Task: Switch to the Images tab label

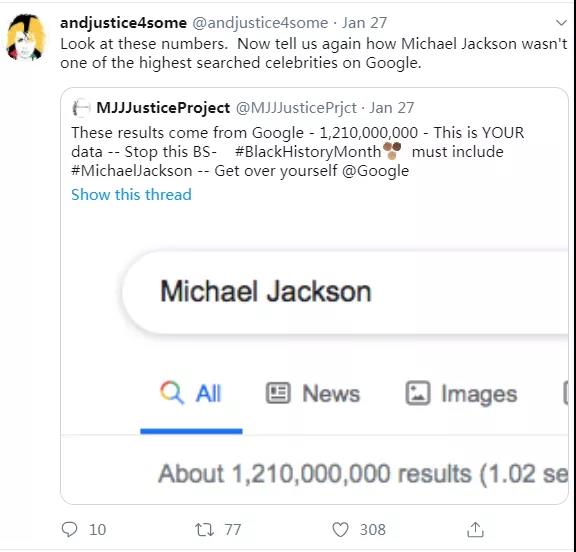Action: coord(479,394)
